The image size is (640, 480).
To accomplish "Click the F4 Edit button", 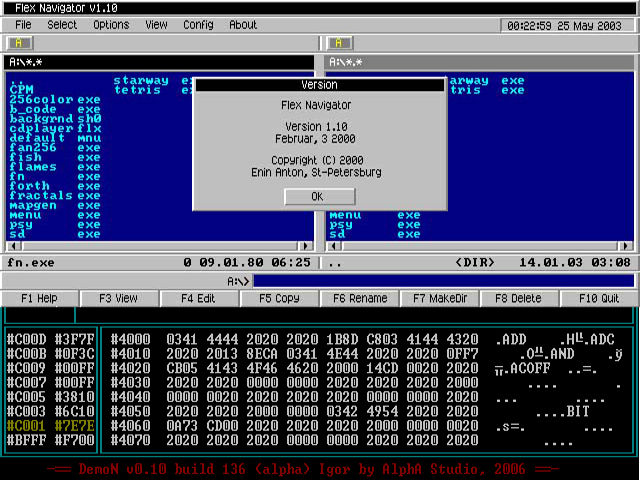I will tap(198, 298).
